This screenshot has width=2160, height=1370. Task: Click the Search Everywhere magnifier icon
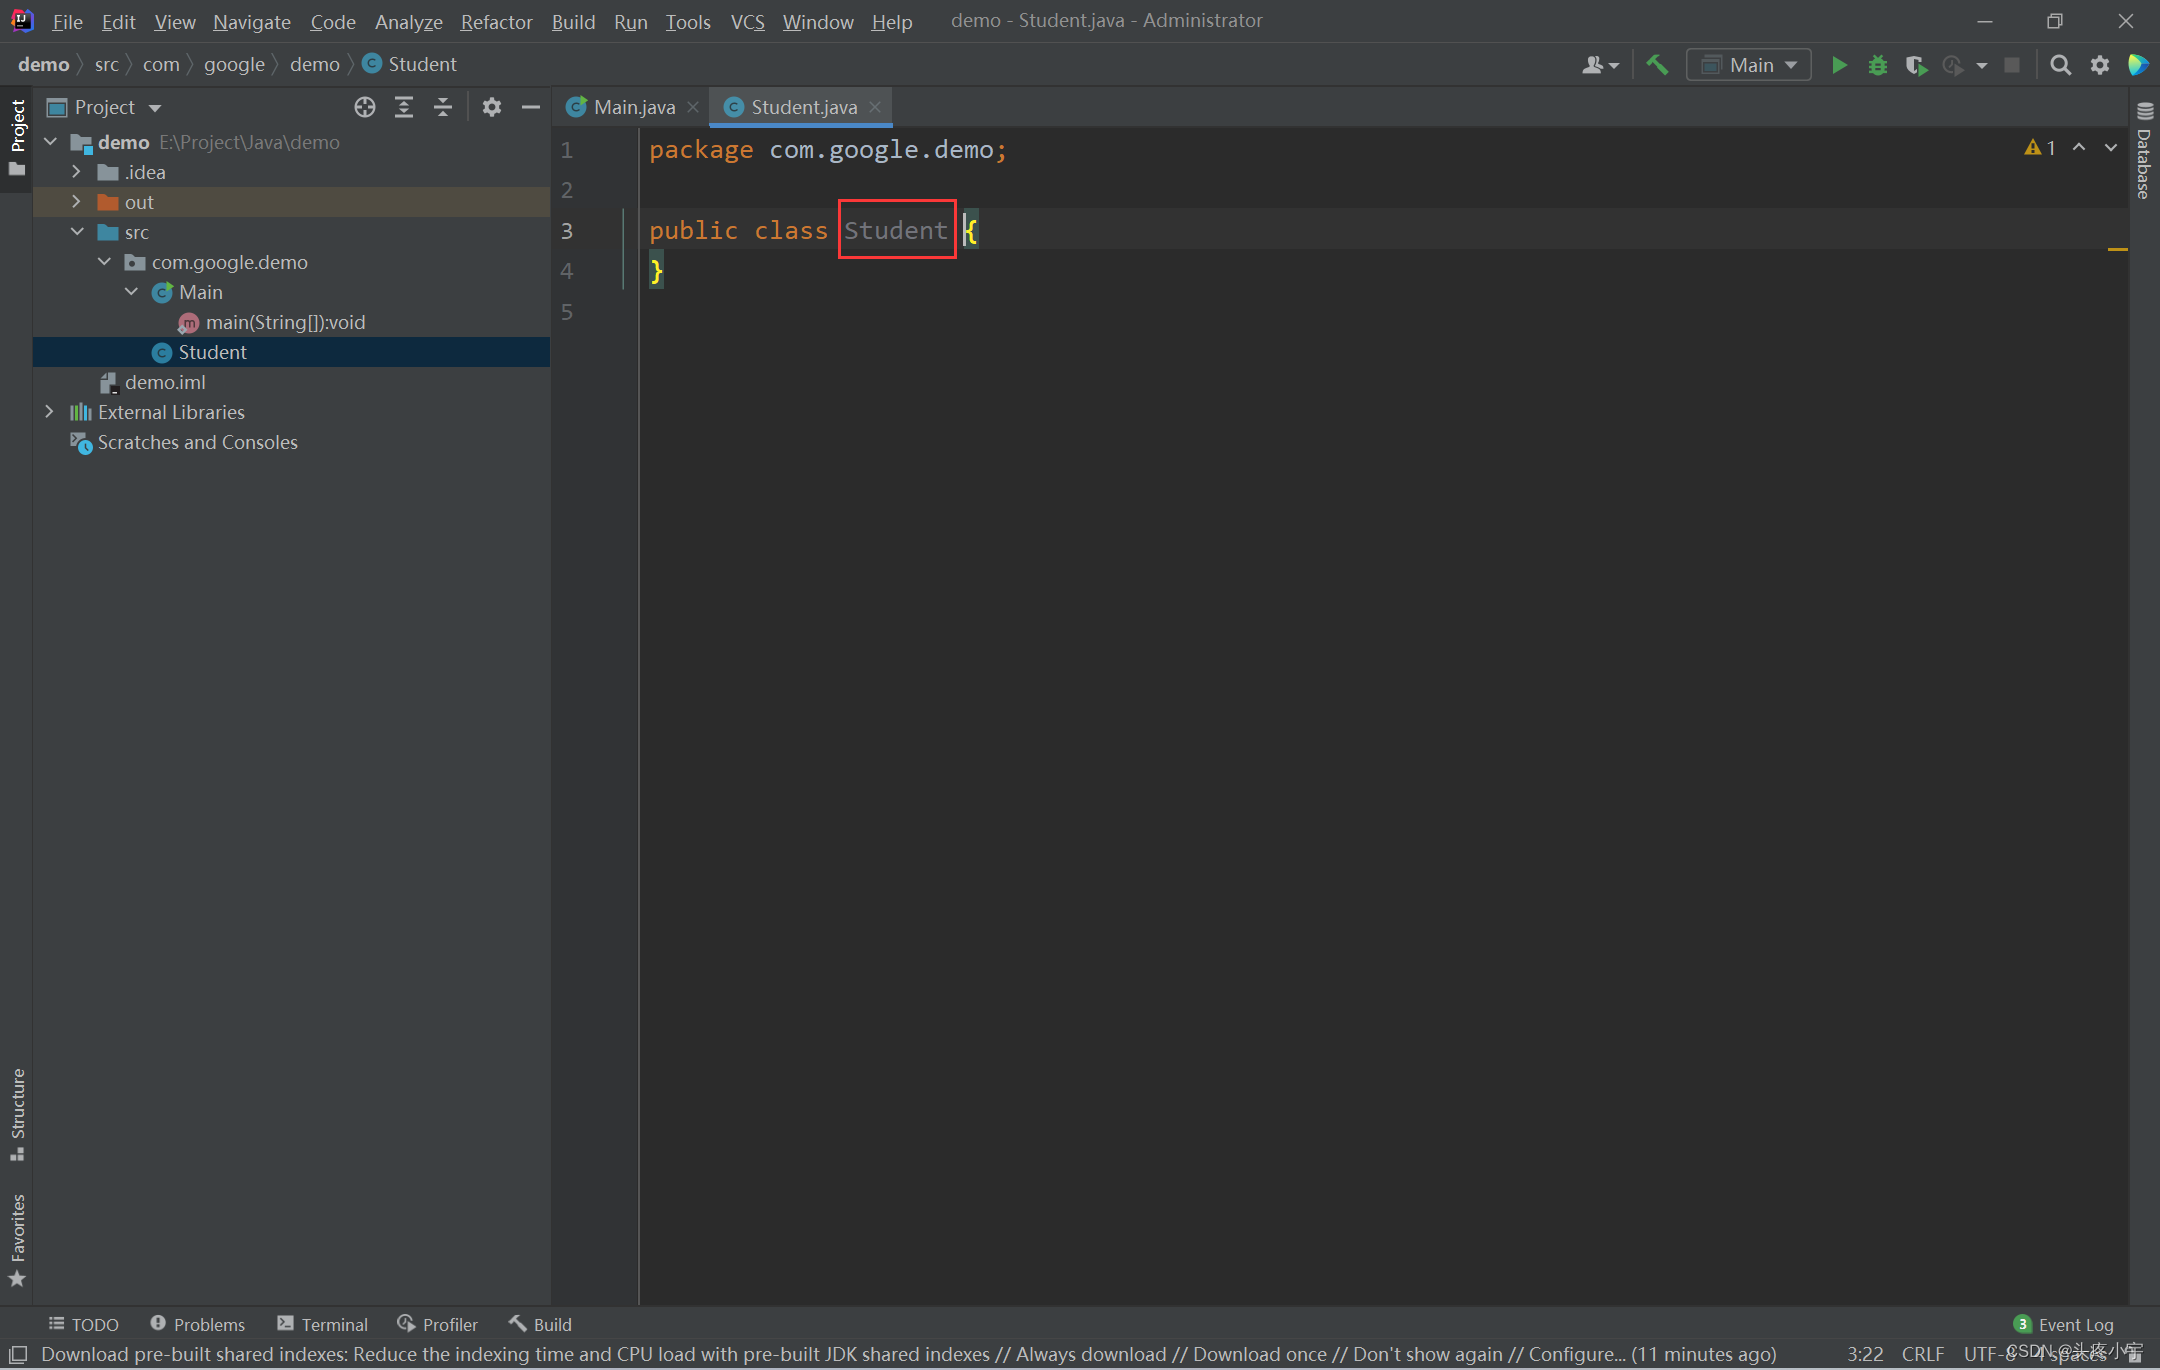point(2060,65)
